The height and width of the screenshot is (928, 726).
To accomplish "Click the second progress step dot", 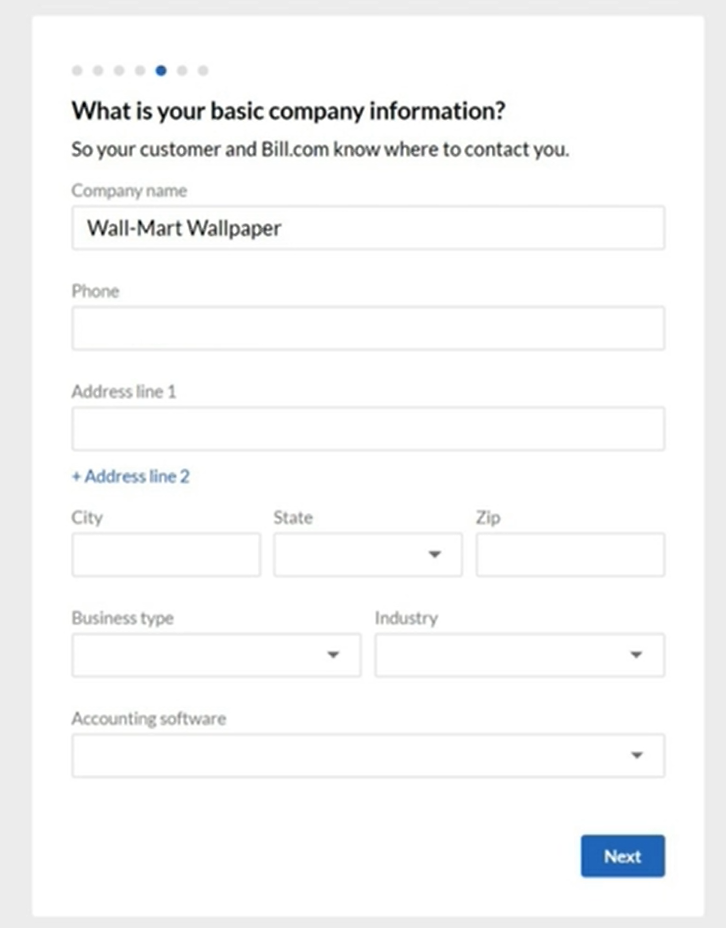I will point(98,71).
